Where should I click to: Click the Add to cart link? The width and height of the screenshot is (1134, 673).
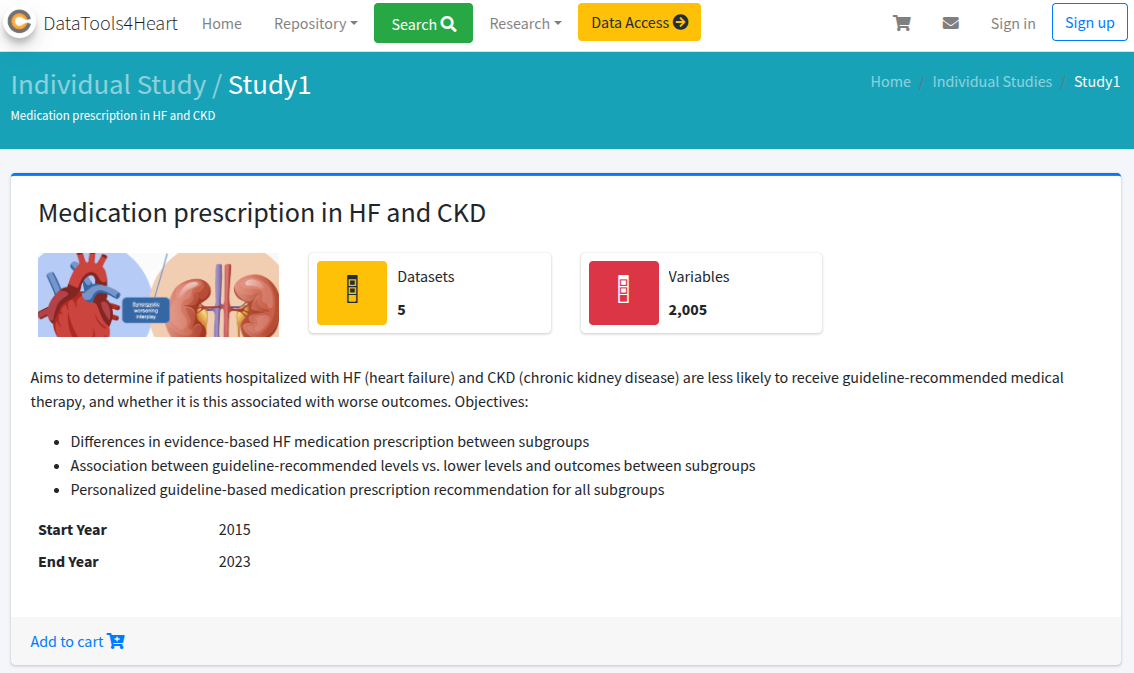[67, 641]
